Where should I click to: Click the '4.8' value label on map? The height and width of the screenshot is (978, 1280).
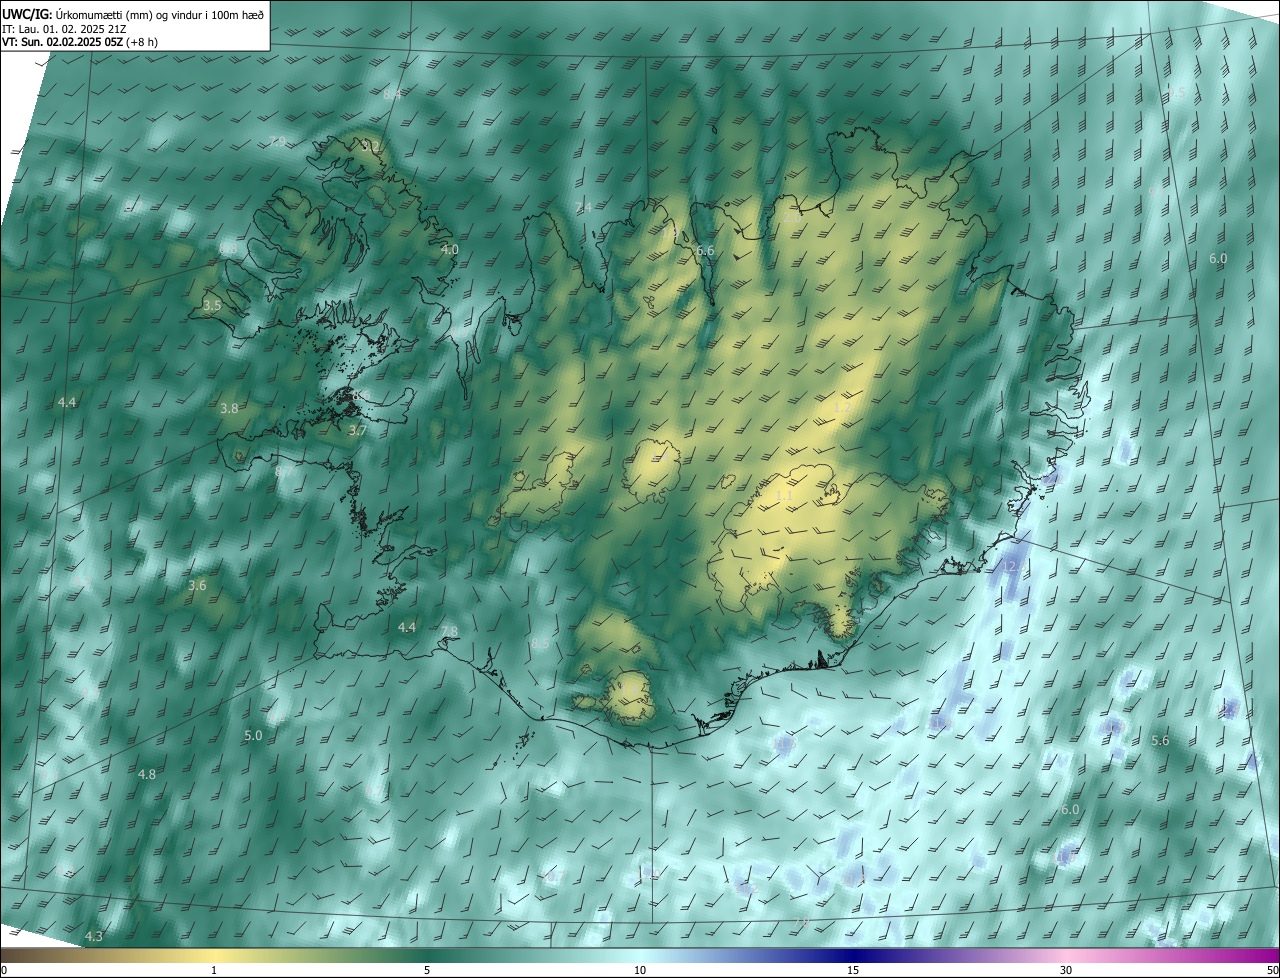(147, 774)
